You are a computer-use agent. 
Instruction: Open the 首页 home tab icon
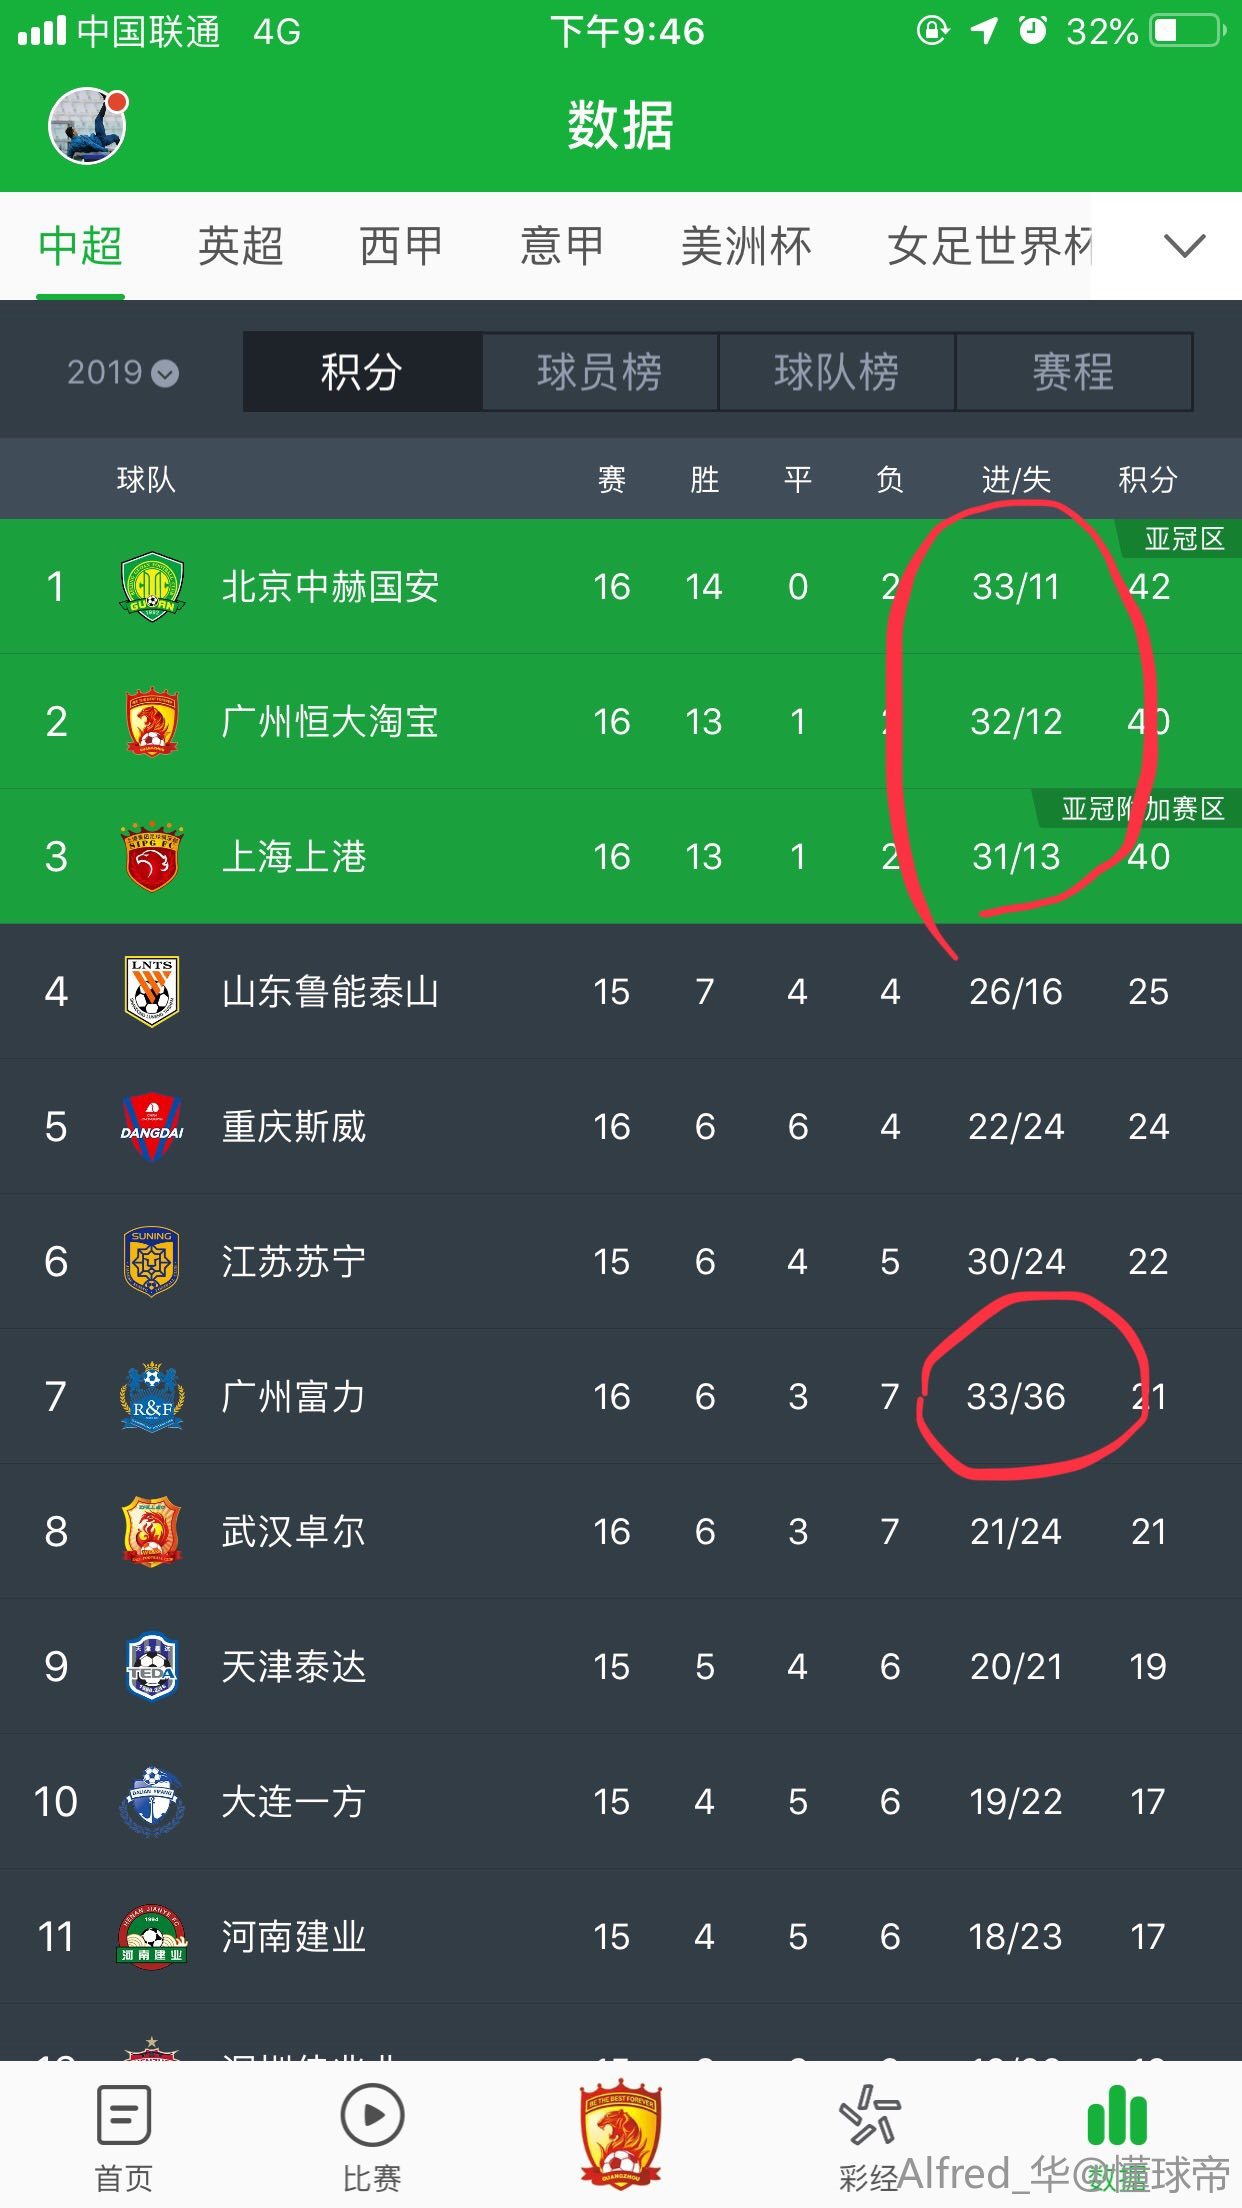[123, 2116]
